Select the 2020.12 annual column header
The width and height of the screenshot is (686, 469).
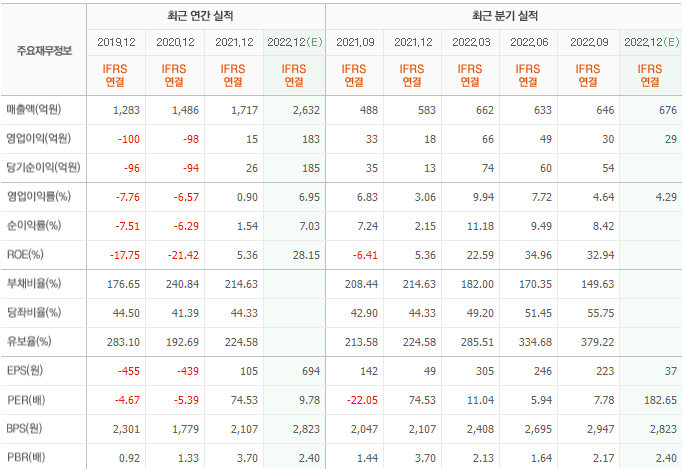175,42
